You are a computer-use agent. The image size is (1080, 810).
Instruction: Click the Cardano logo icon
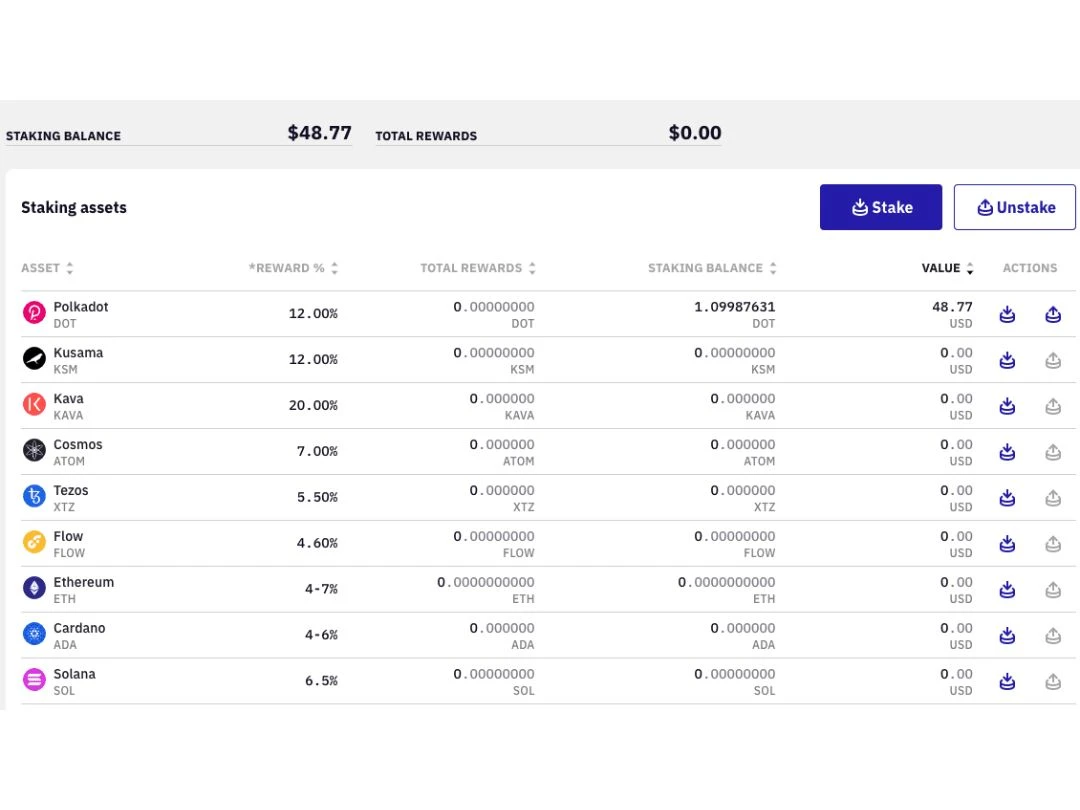pos(34,634)
